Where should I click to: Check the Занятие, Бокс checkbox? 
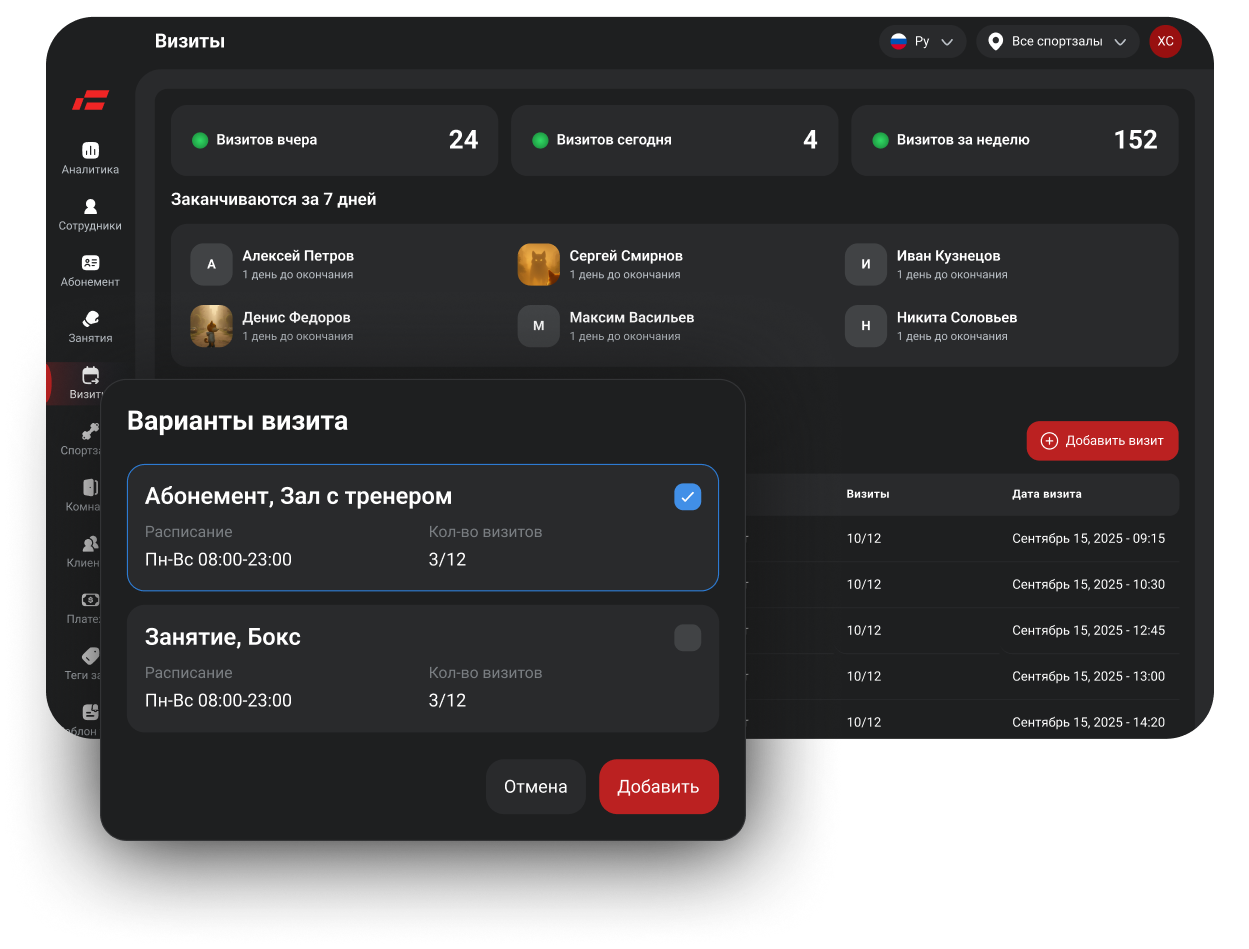click(687, 638)
